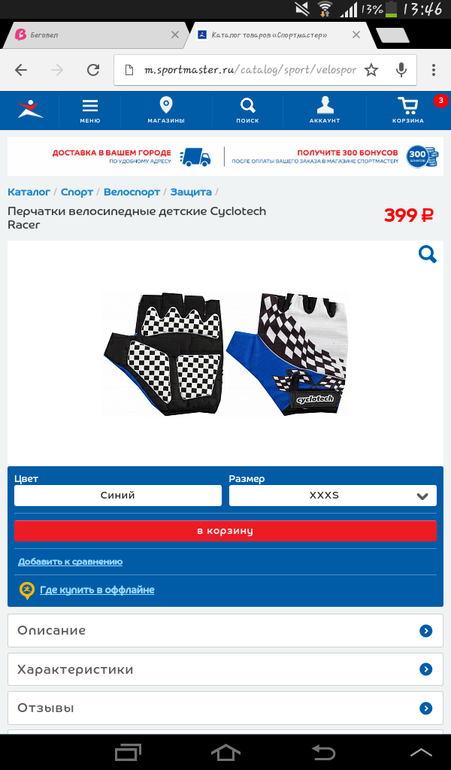Click the red в корзину button
Viewport: 451px width, 770px height.
tap(225, 531)
